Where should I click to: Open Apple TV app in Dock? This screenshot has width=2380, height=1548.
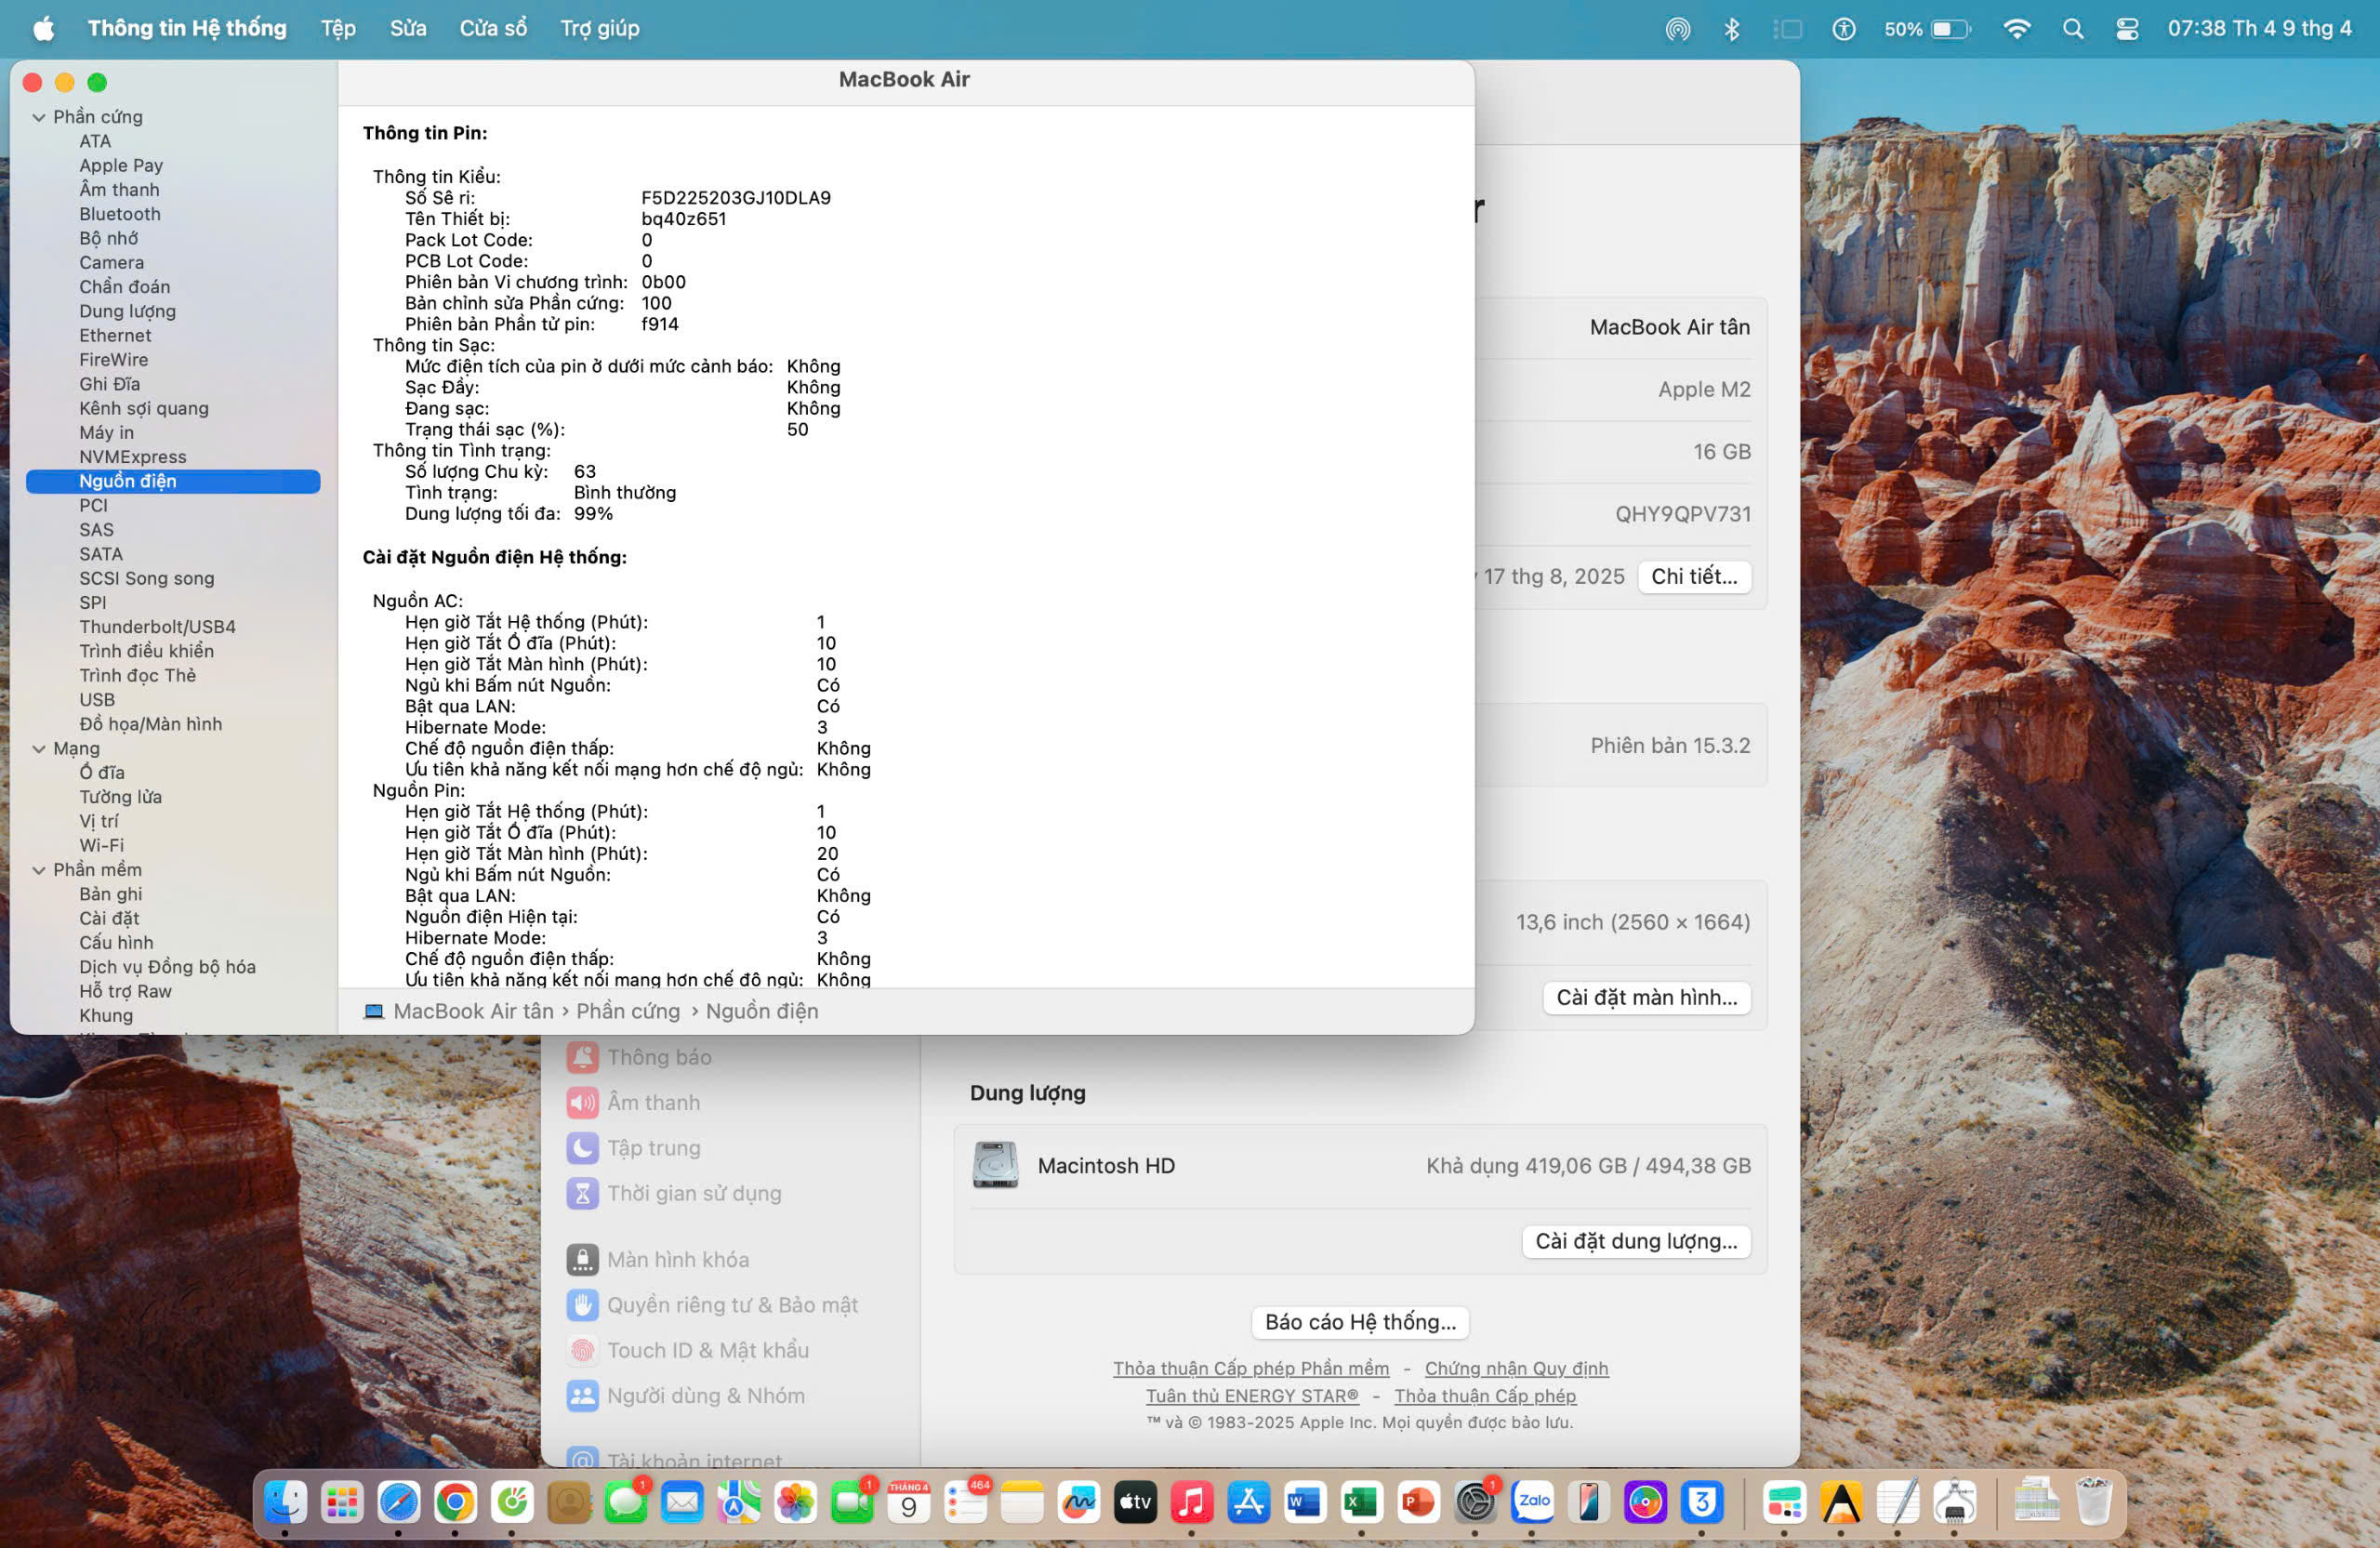pos(1135,1502)
